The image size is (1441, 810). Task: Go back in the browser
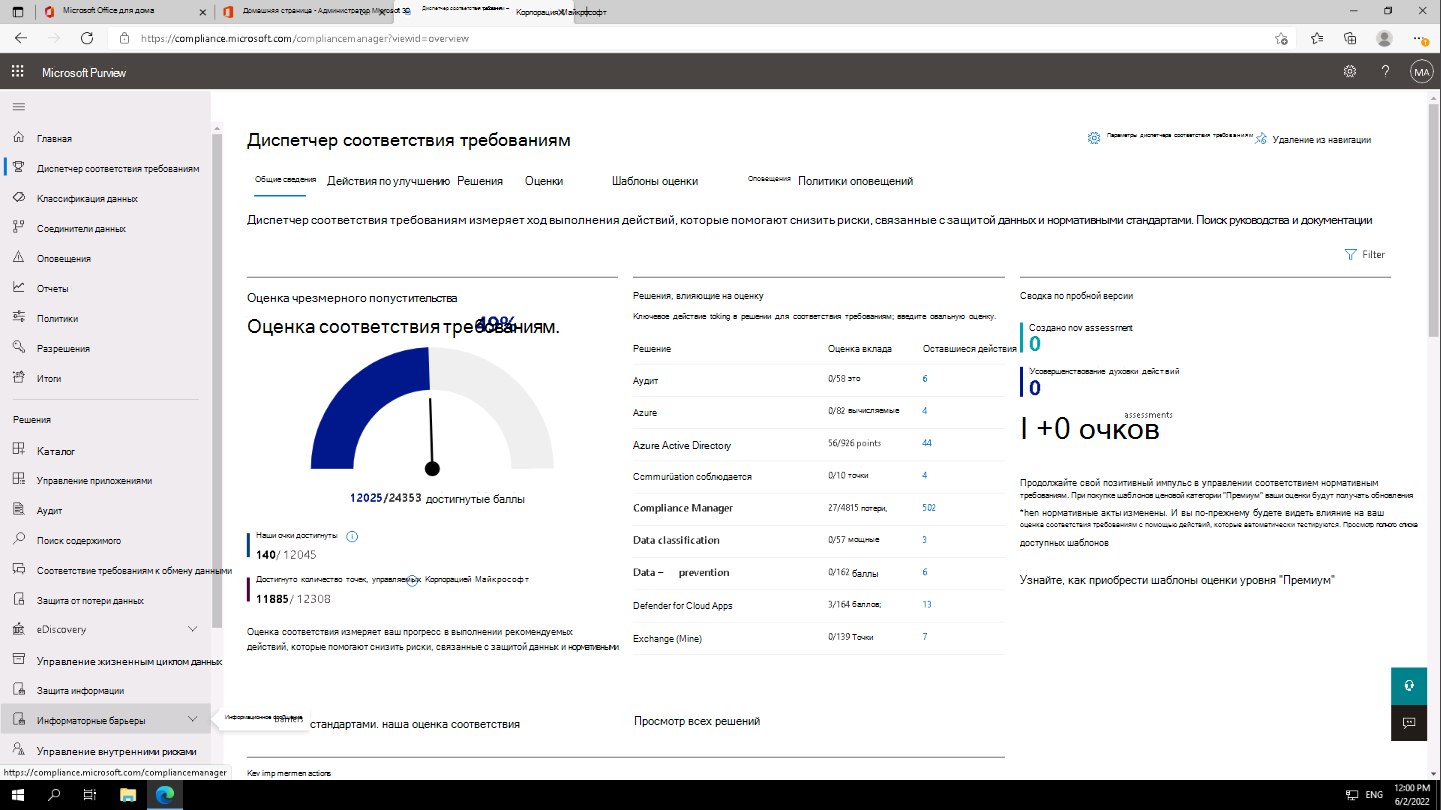click(x=21, y=38)
